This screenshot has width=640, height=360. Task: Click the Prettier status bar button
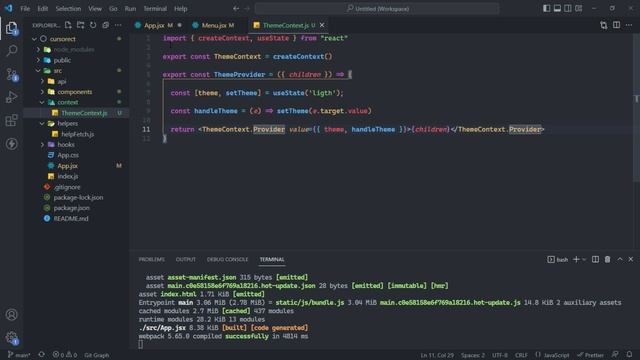[591, 355]
